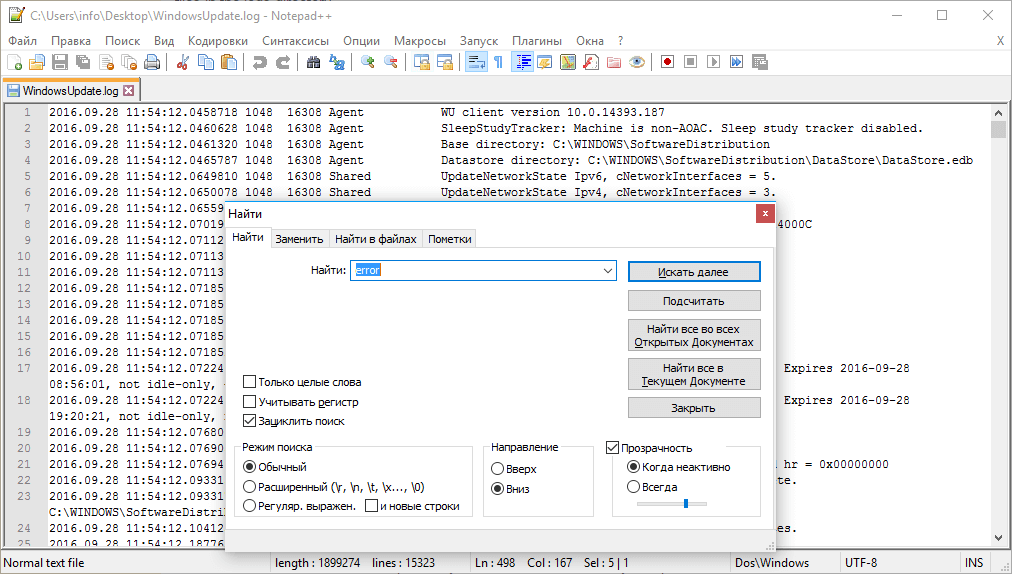Toggle 'Прозрачность' checkbox
Viewport: 1012px width, 574px height.
612,447
